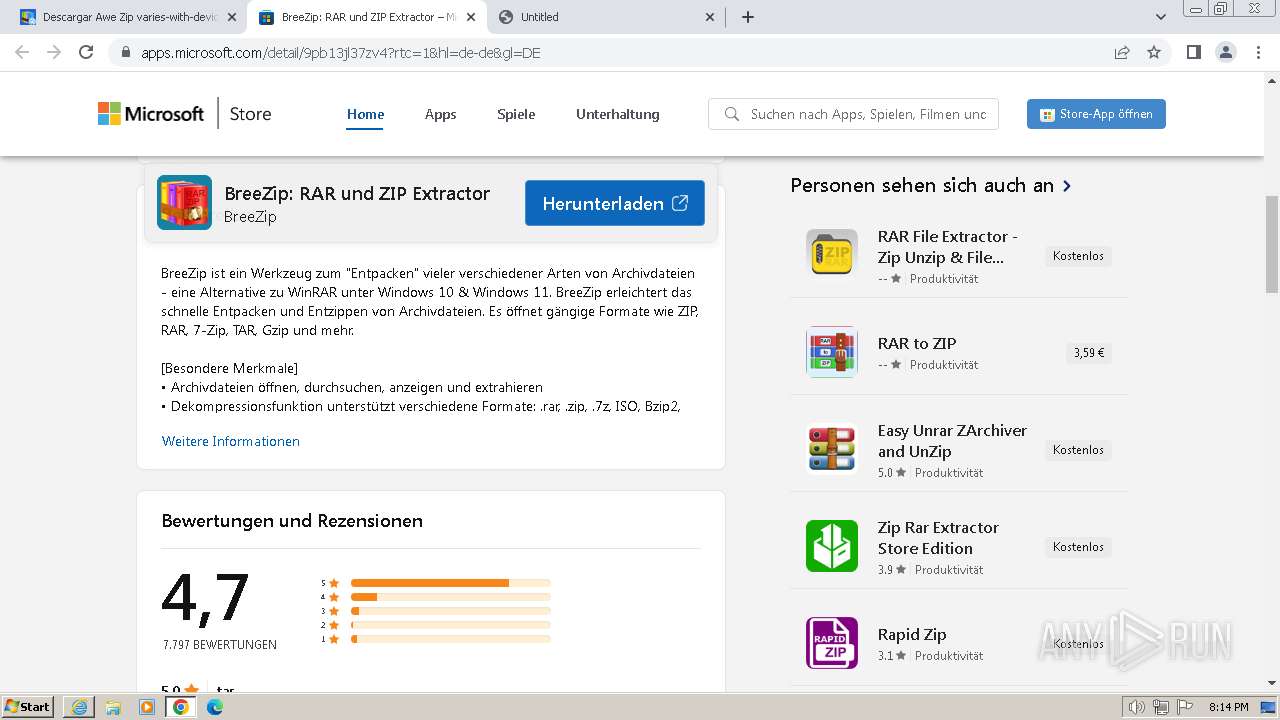Open File Explorer from taskbar

(113, 707)
